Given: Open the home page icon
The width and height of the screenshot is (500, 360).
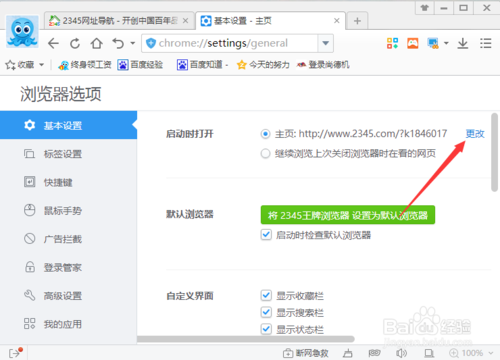Looking at the screenshot, I should point(97,43).
